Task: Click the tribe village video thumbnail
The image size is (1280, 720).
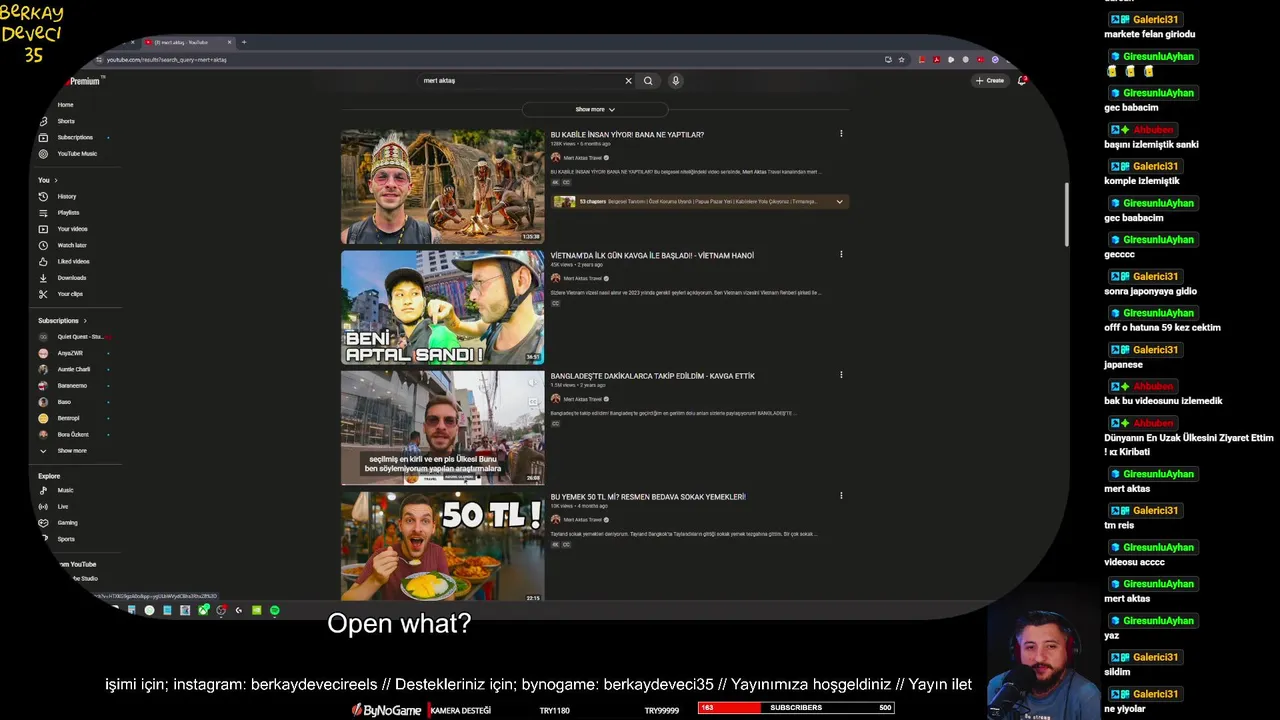Action: 442,186
